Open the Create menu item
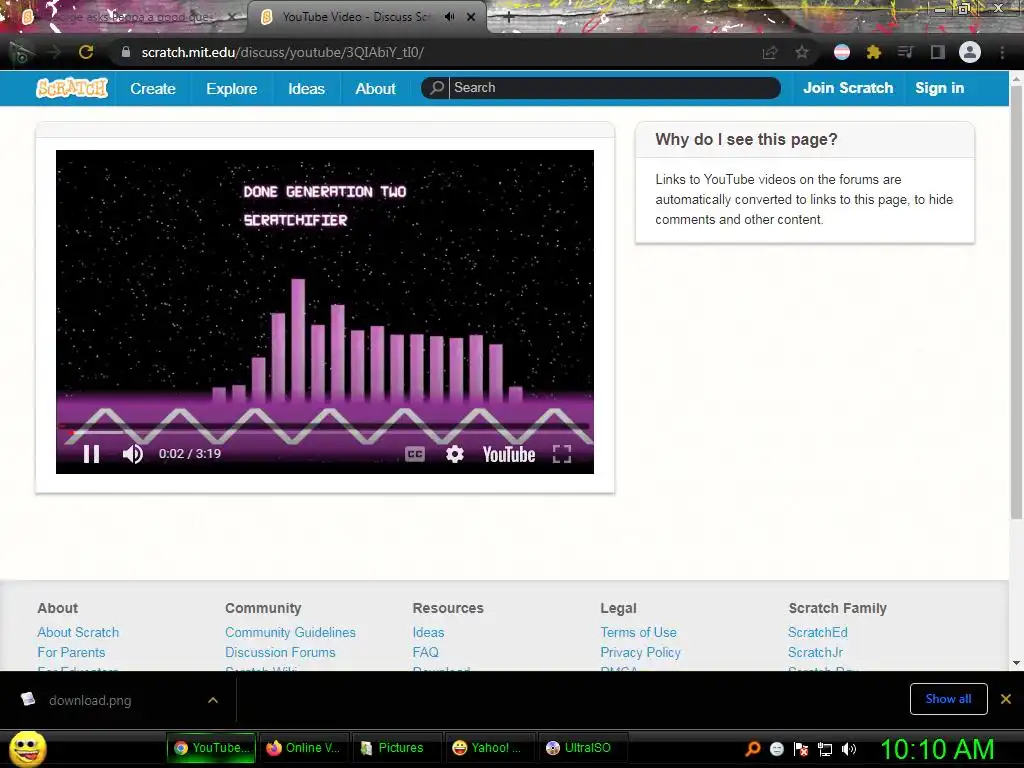This screenshot has height=768, width=1024. tap(153, 88)
